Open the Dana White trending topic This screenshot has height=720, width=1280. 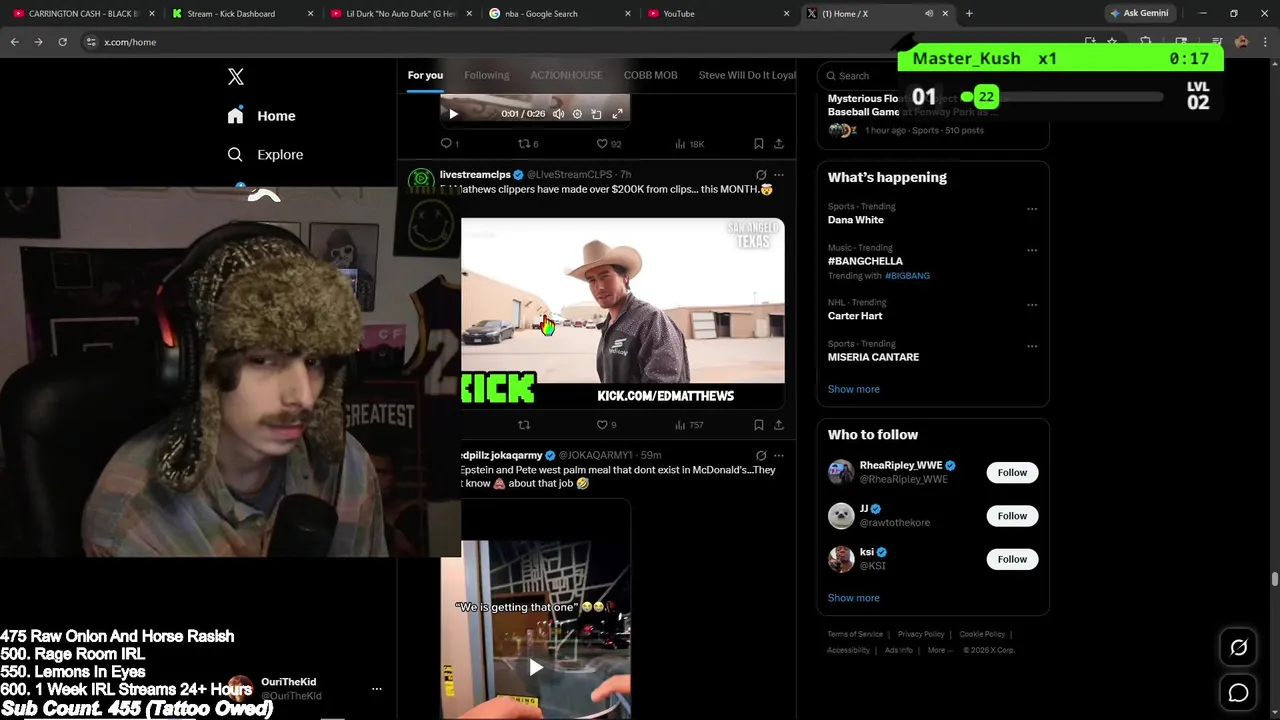pos(856,220)
